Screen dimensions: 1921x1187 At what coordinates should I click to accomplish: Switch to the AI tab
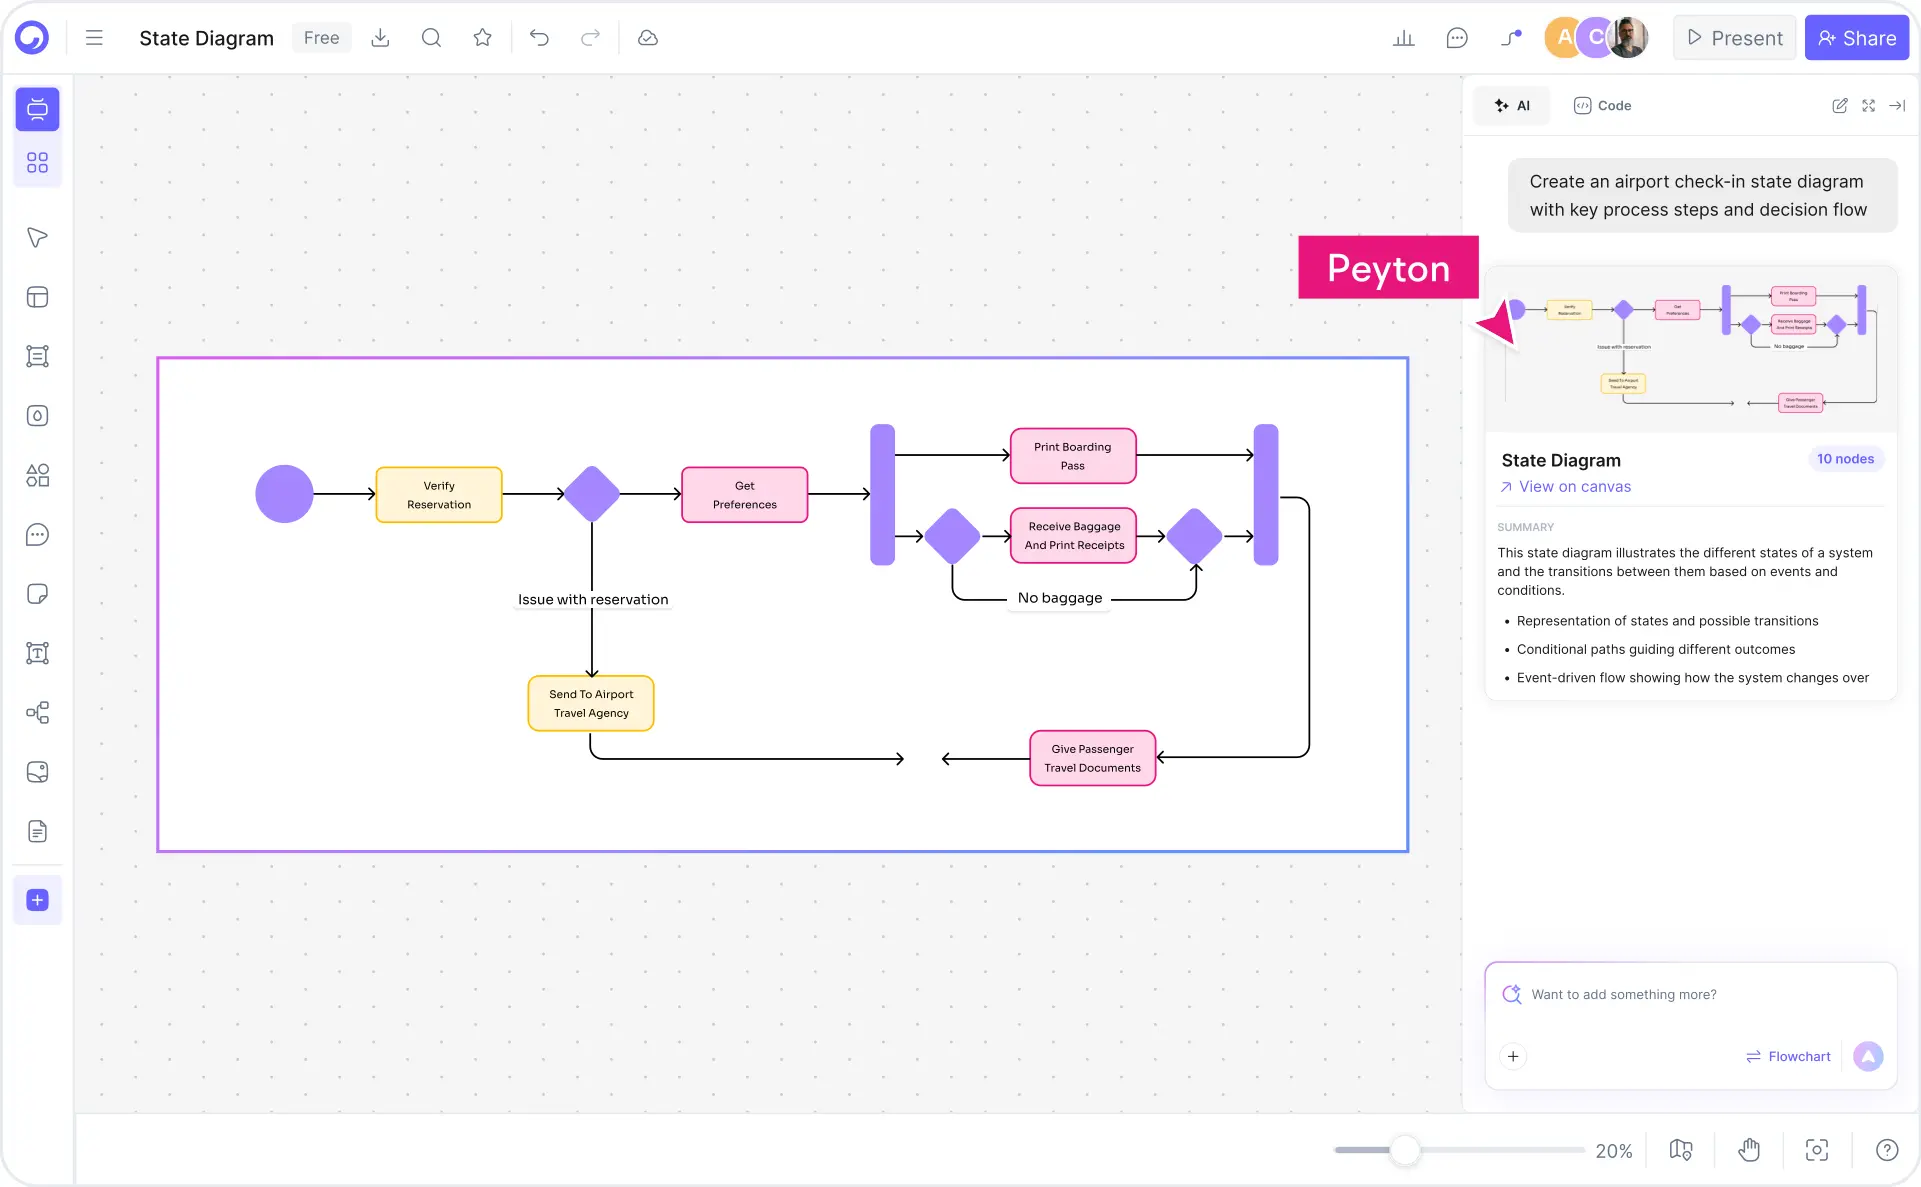coord(1511,105)
